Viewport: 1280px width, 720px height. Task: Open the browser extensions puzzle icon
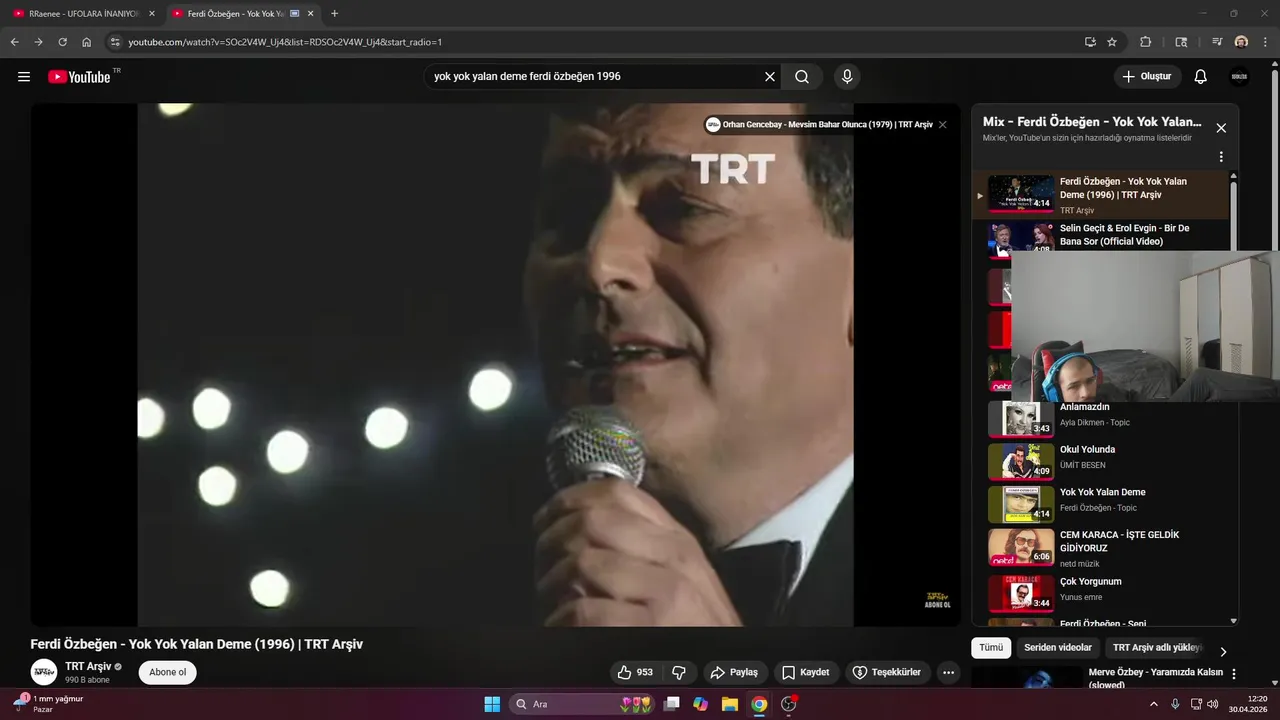coord(1146,42)
